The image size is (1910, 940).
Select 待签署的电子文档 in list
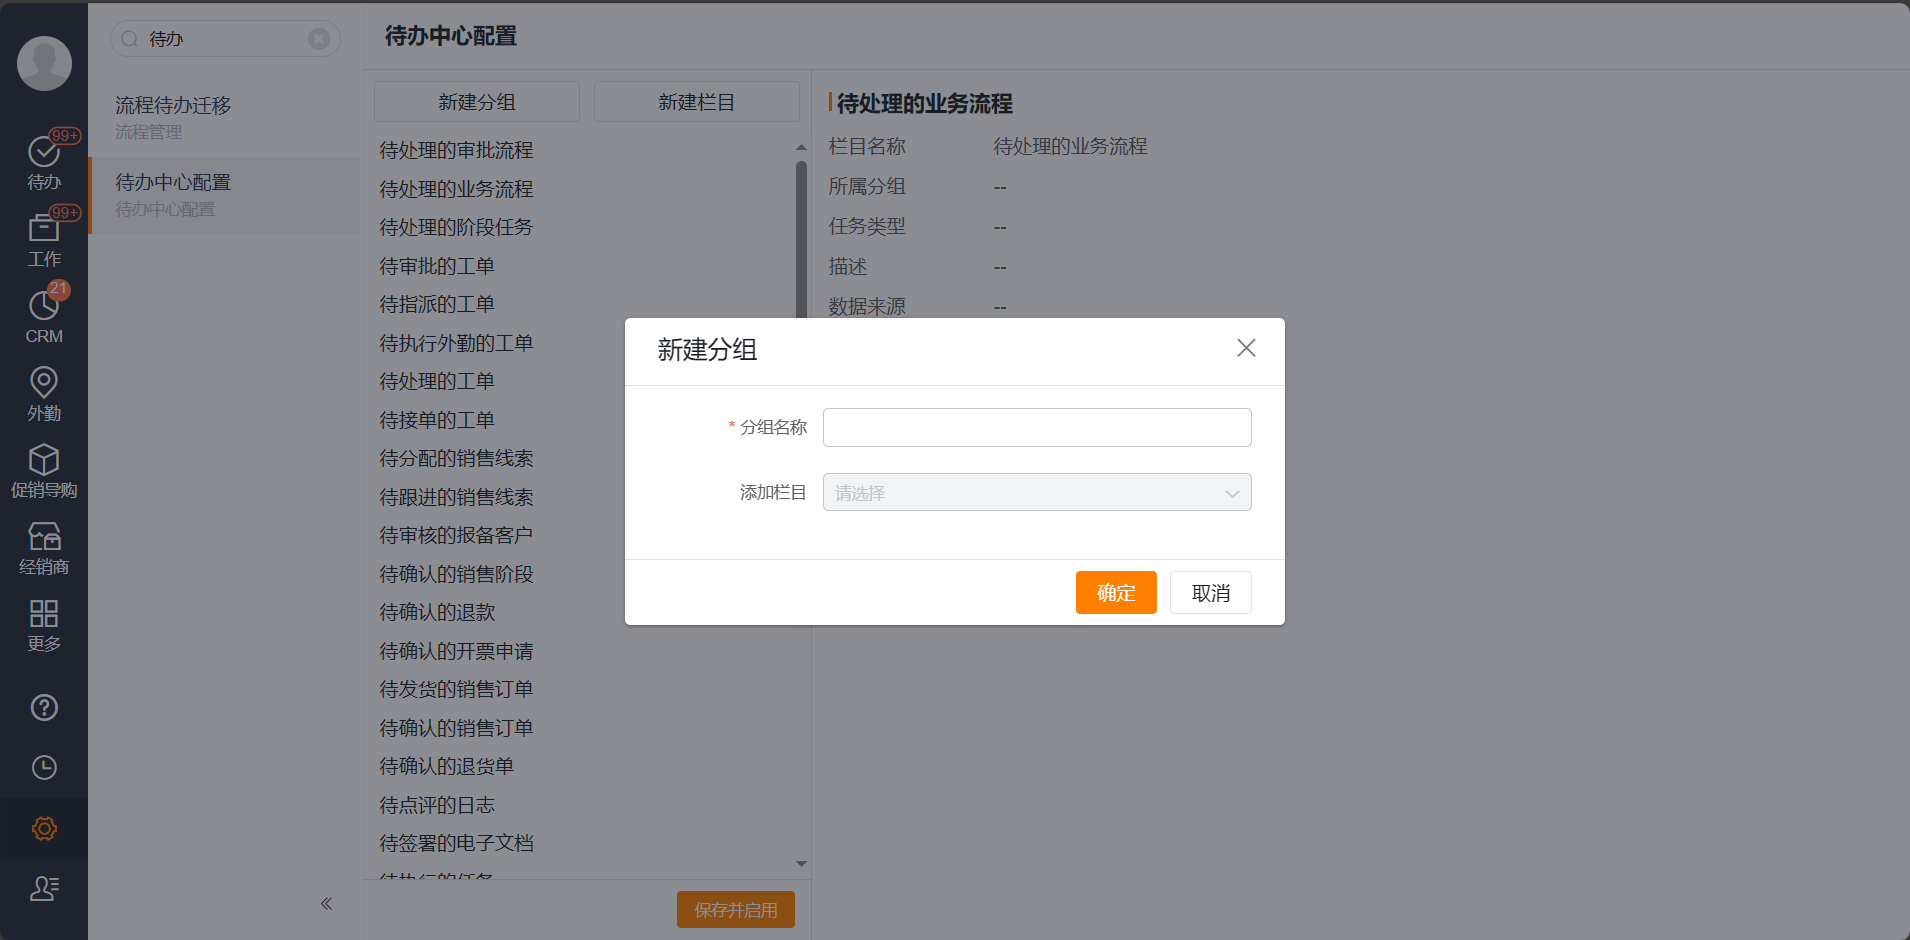point(456,843)
